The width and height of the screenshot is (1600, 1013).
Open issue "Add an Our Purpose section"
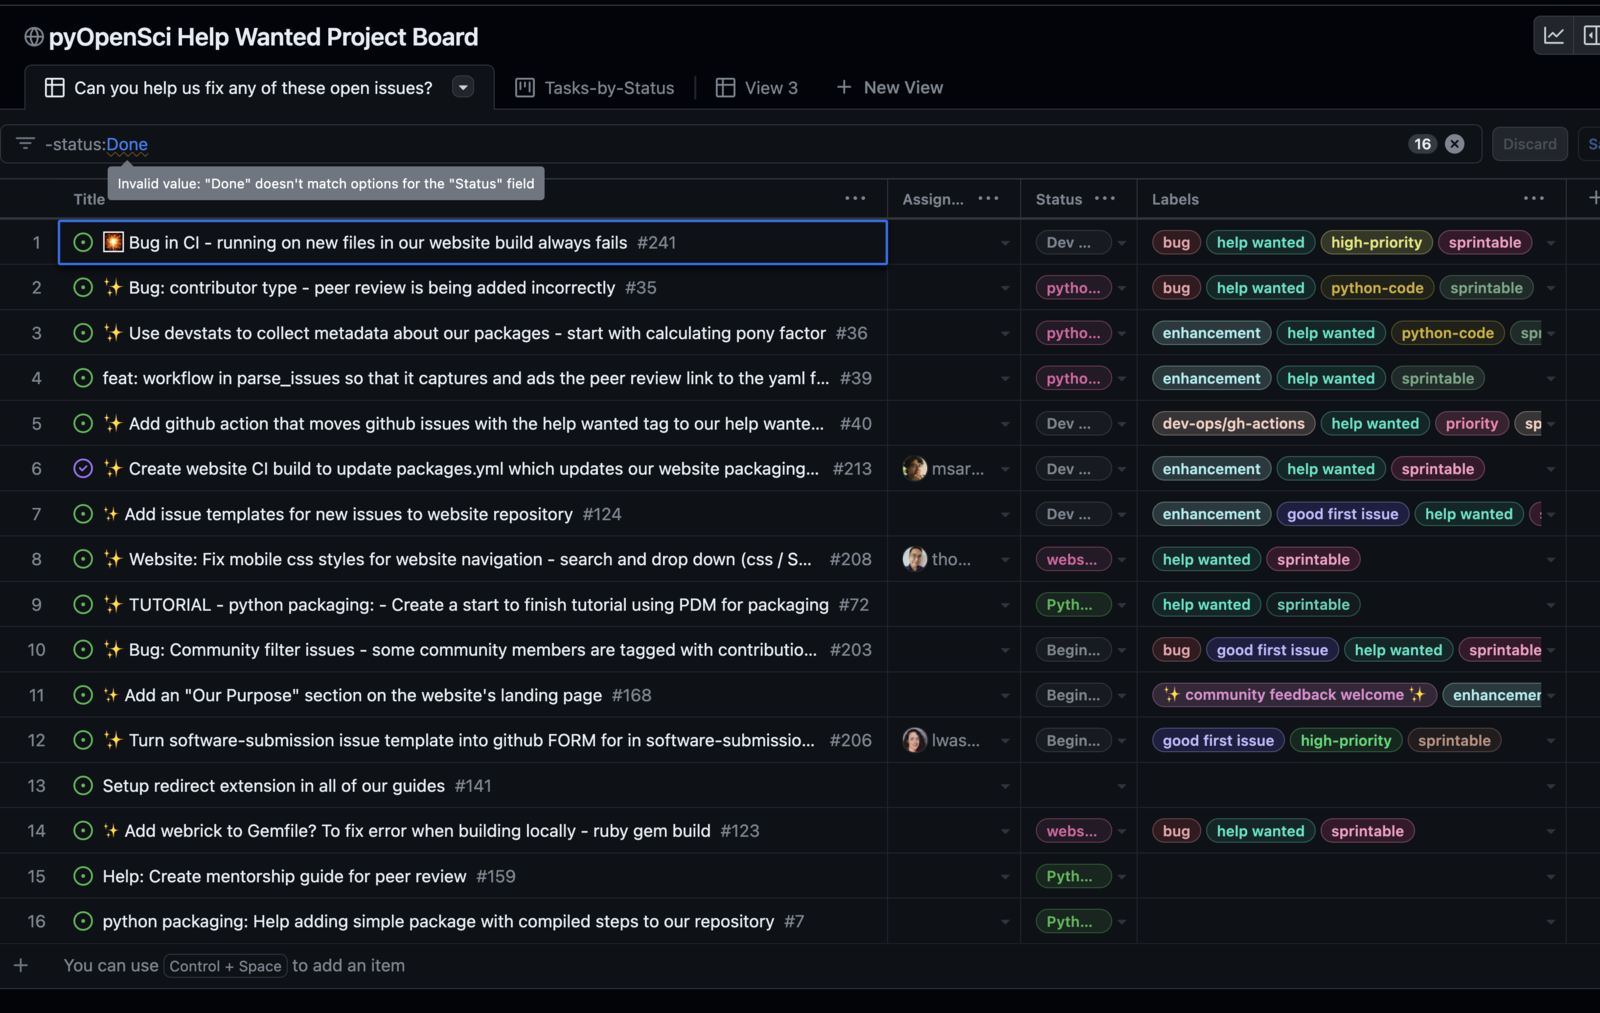[363, 695]
